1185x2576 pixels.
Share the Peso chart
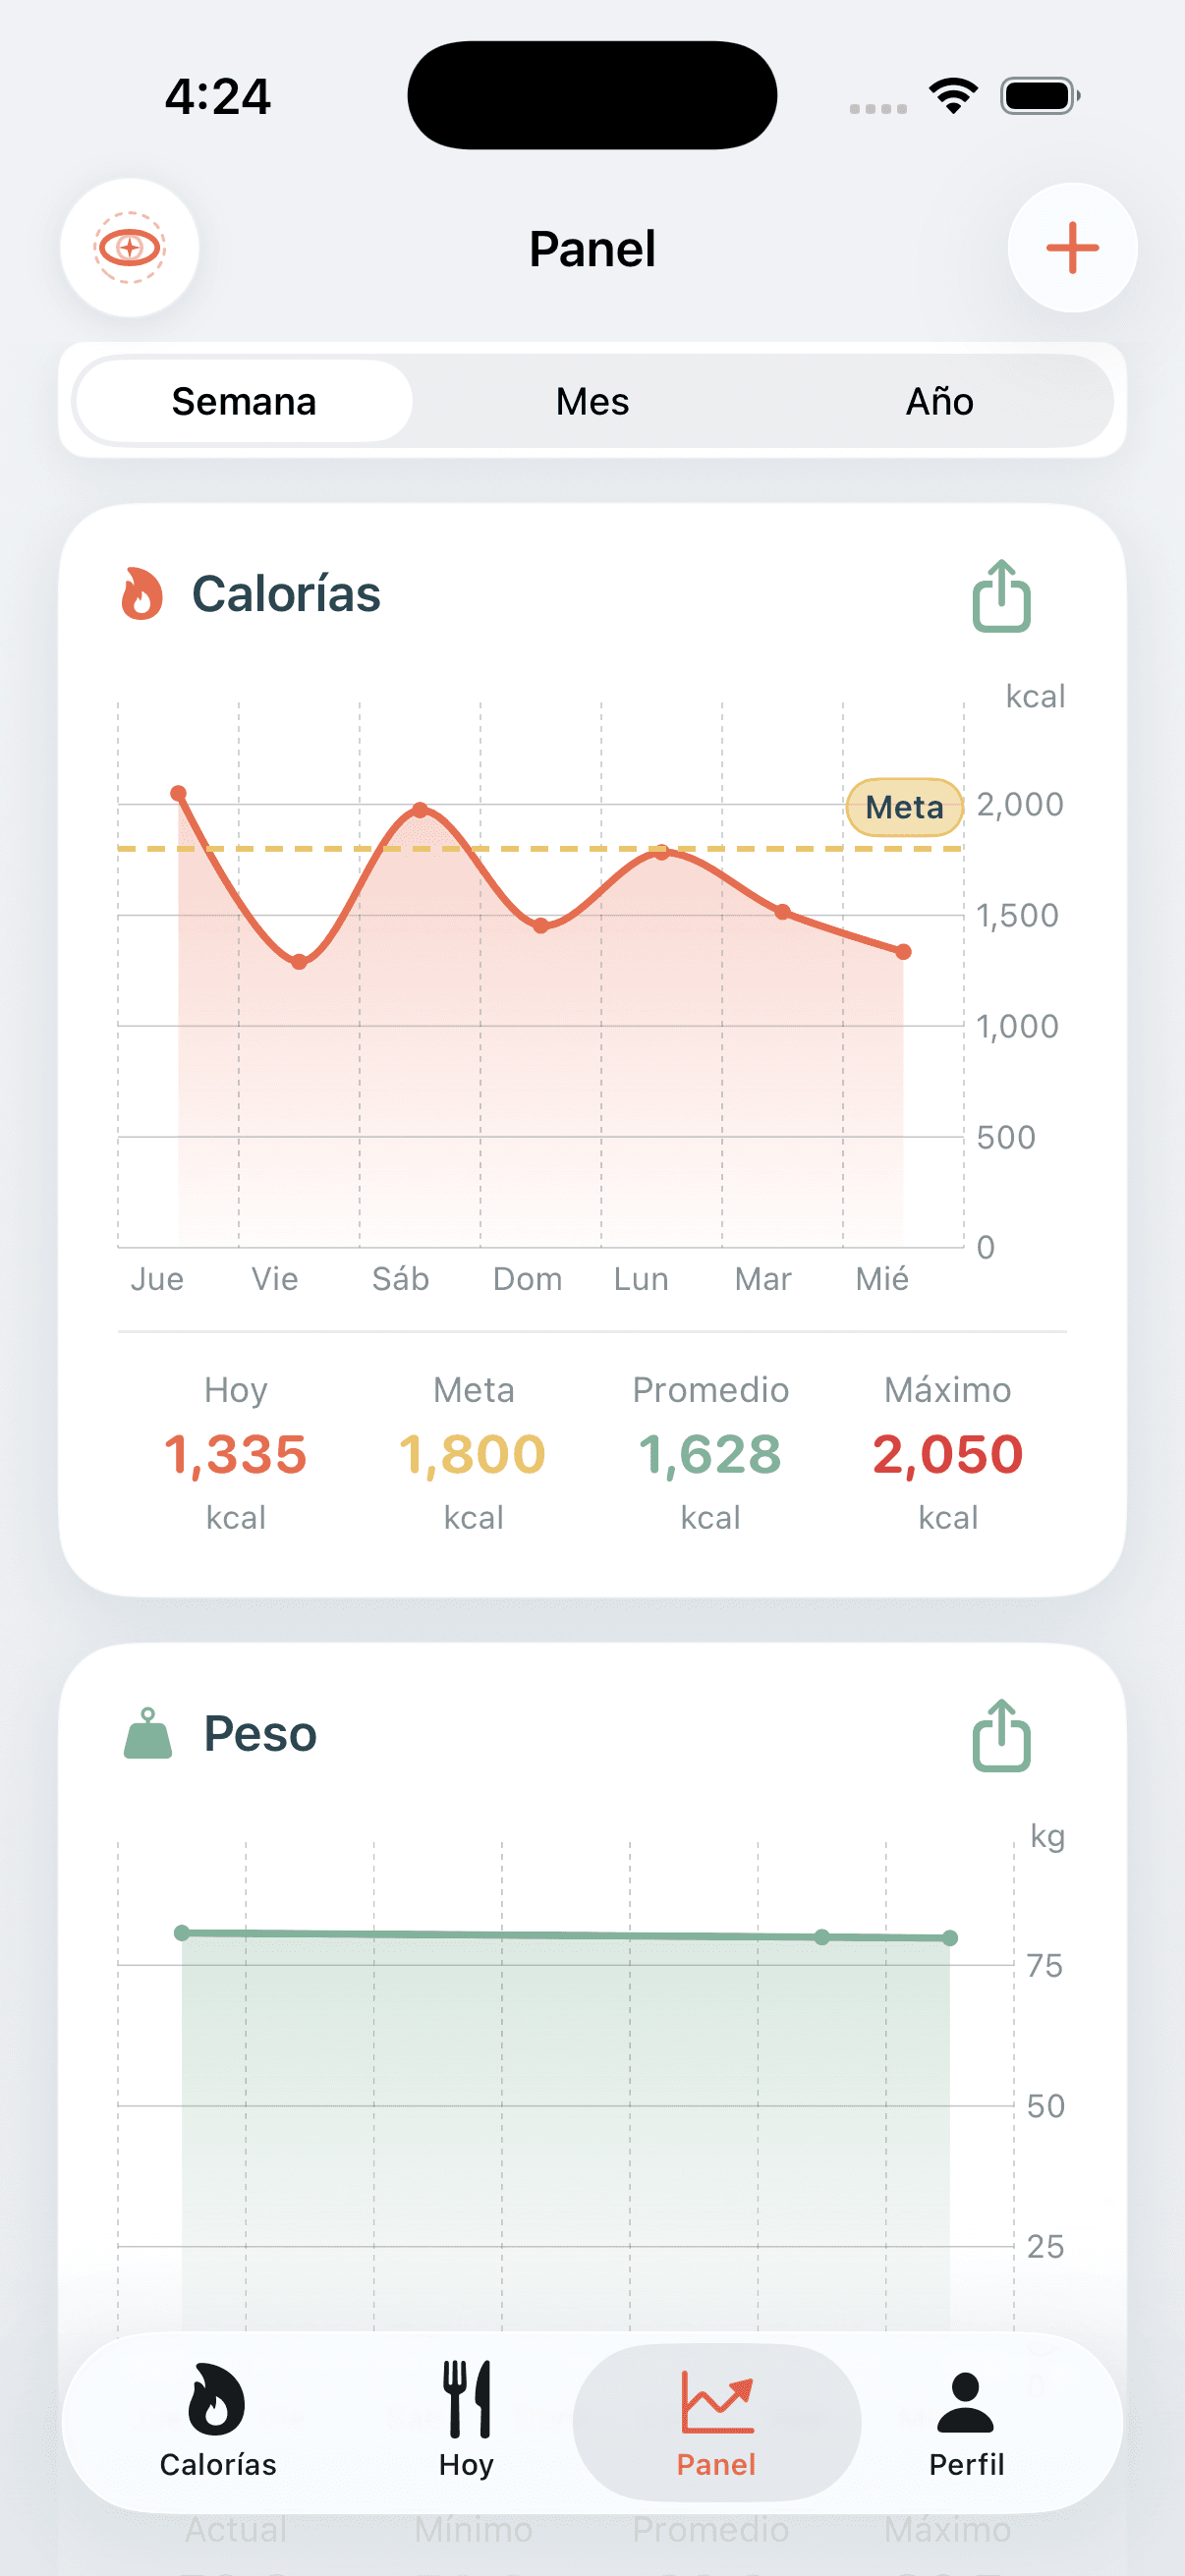[x=1001, y=1735]
